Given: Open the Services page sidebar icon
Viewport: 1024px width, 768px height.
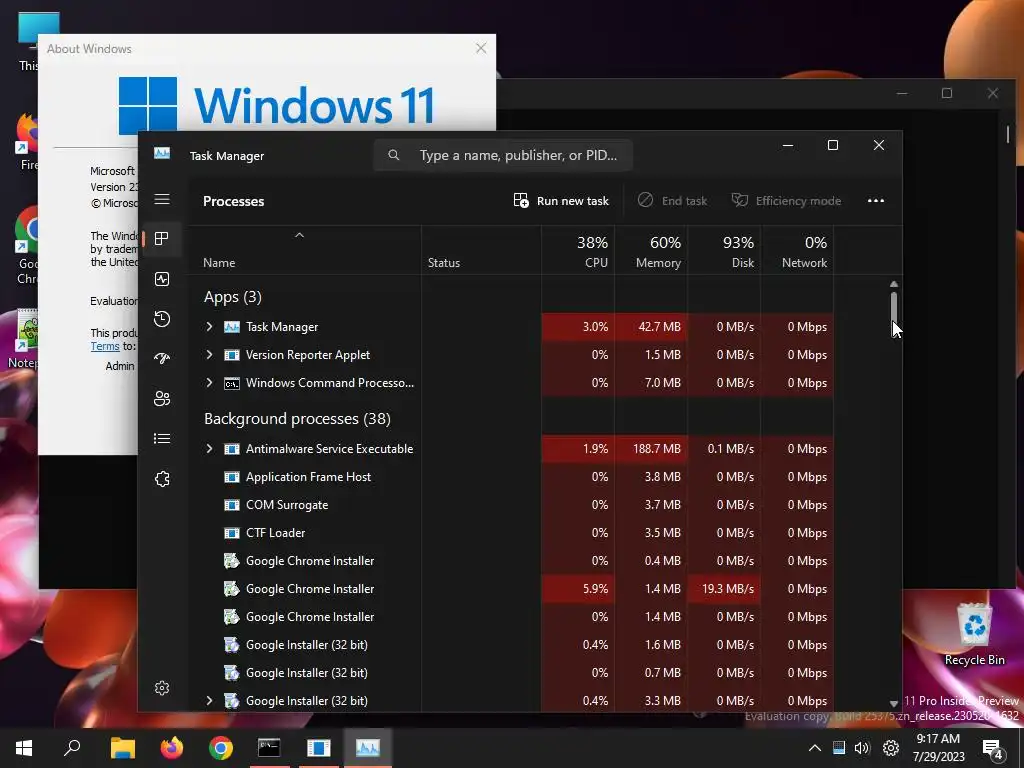Looking at the screenshot, I should click(x=162, y=479).
